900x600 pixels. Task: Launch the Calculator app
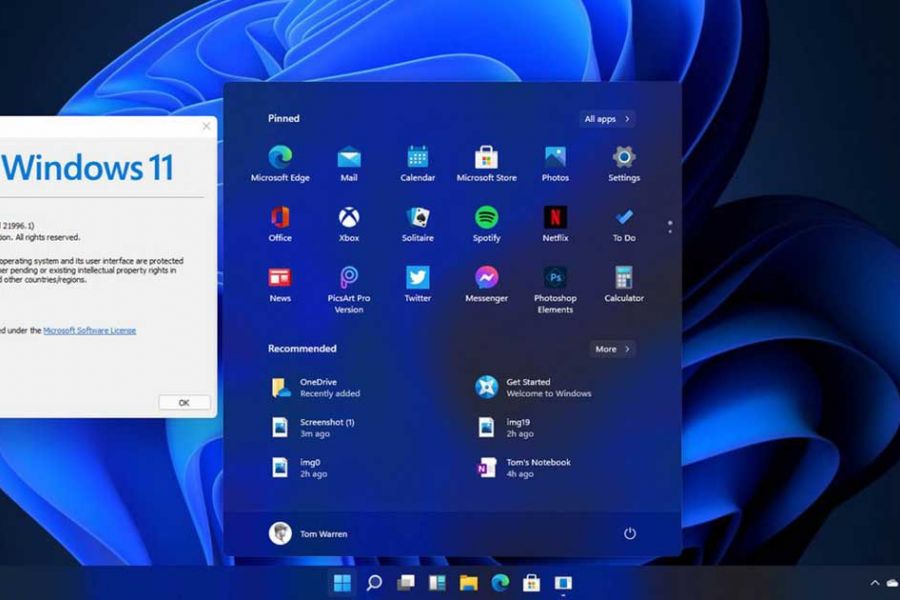(x=624, y=284)
